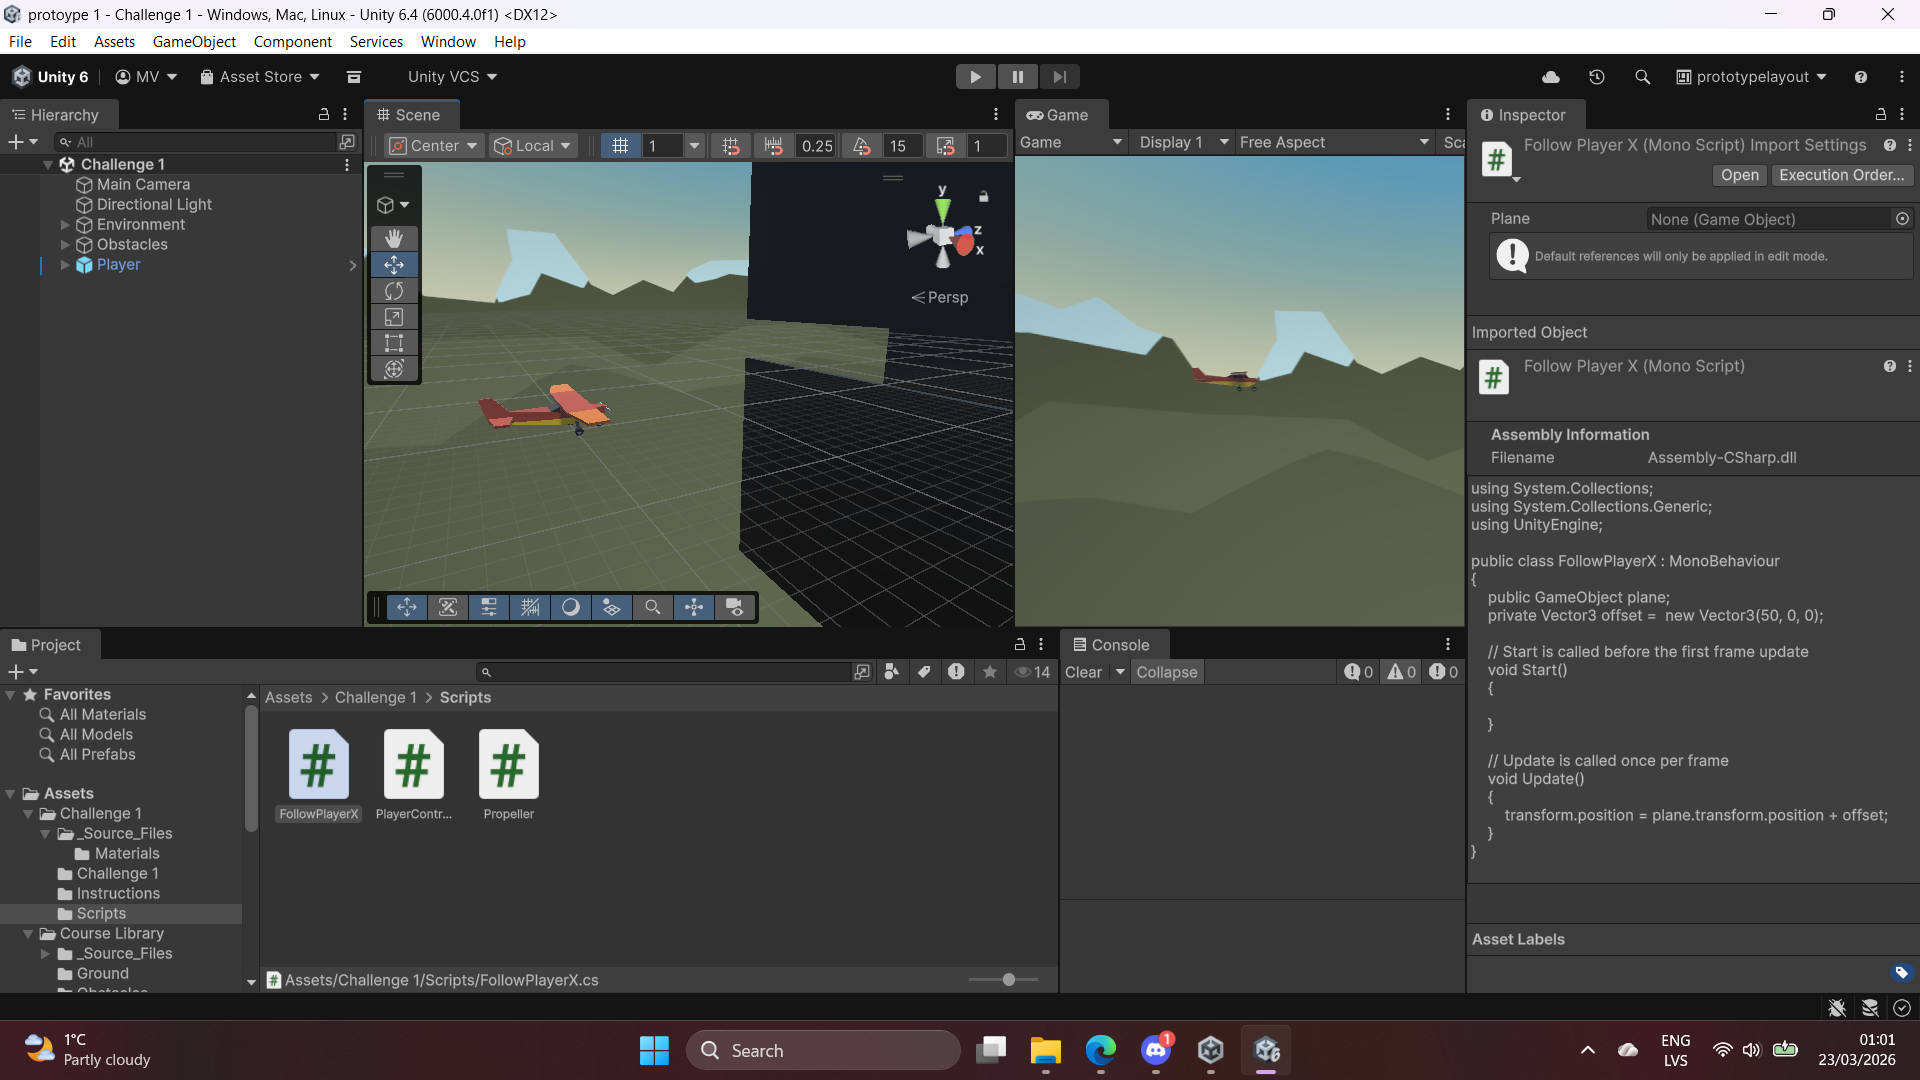Toggle the Inspector lock icon
1920x1080 pixels.
1880,115
